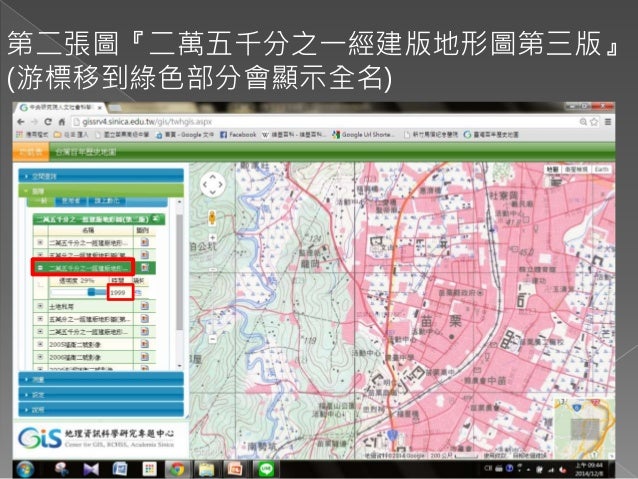Viewport: 638px width, 479px height.
Task: Toggle checkbox for 2006福衛二號影像 layer
Action: (x=40, y=357)
